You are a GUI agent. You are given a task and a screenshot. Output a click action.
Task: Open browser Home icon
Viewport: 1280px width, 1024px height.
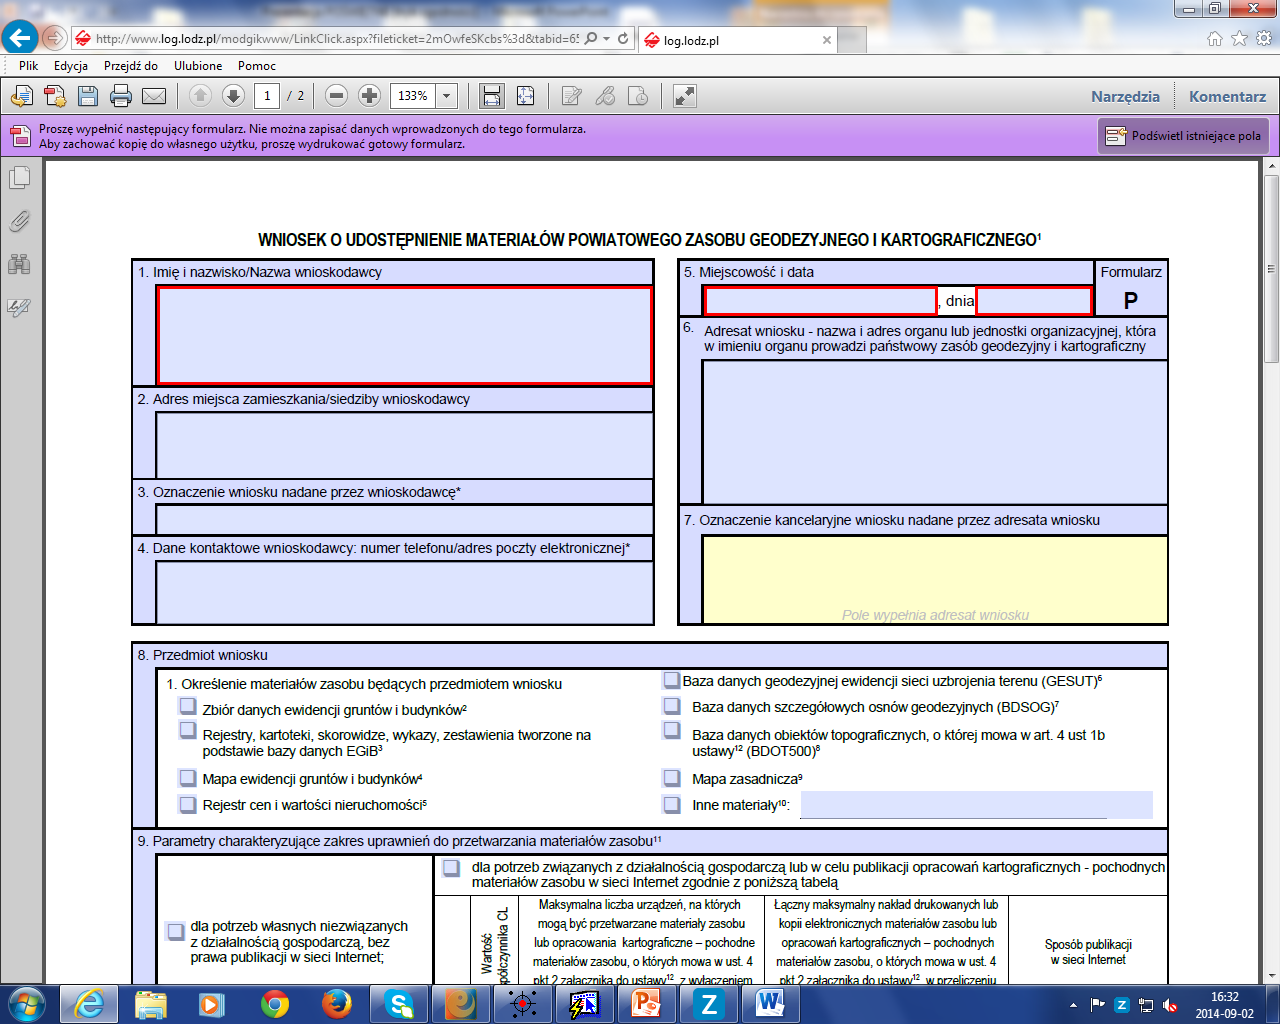coord(1214,39)
